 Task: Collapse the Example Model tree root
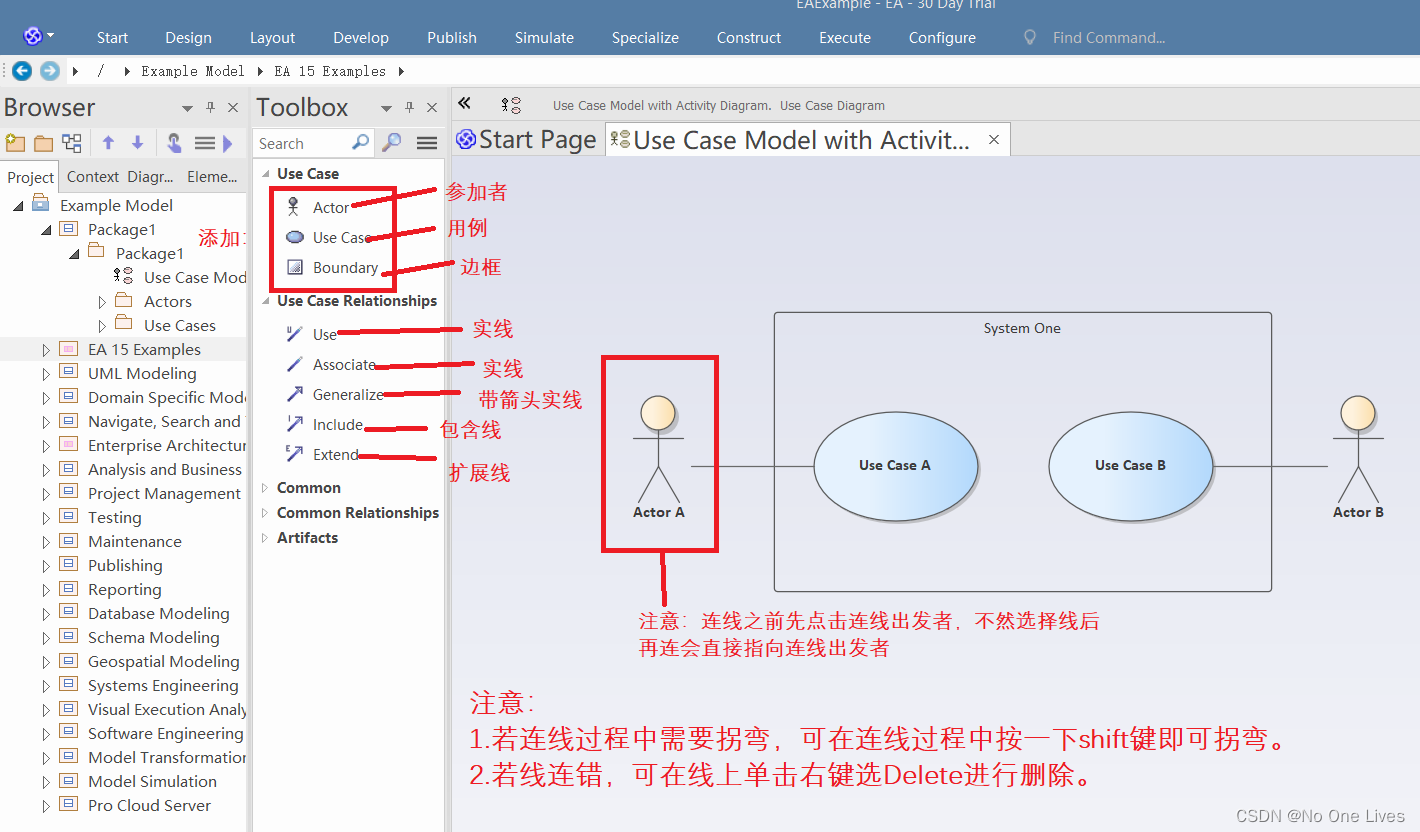[x=18, y=205]
